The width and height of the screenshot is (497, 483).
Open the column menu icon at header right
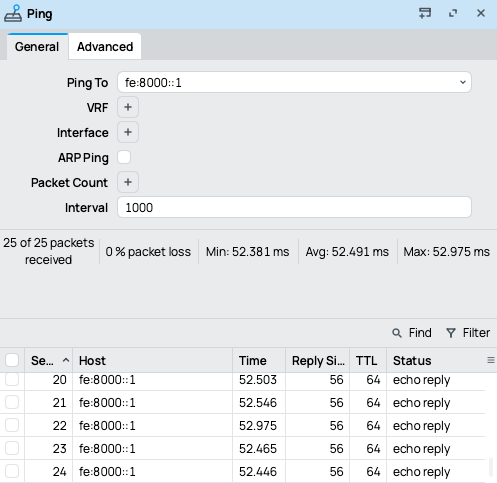coord(491,360)
